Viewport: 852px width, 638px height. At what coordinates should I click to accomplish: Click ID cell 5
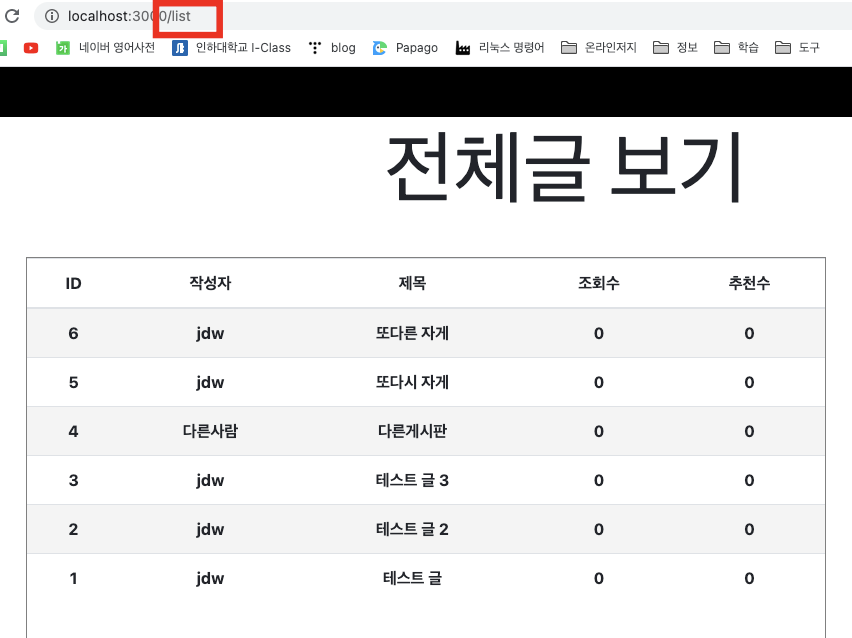click(73, 382)
